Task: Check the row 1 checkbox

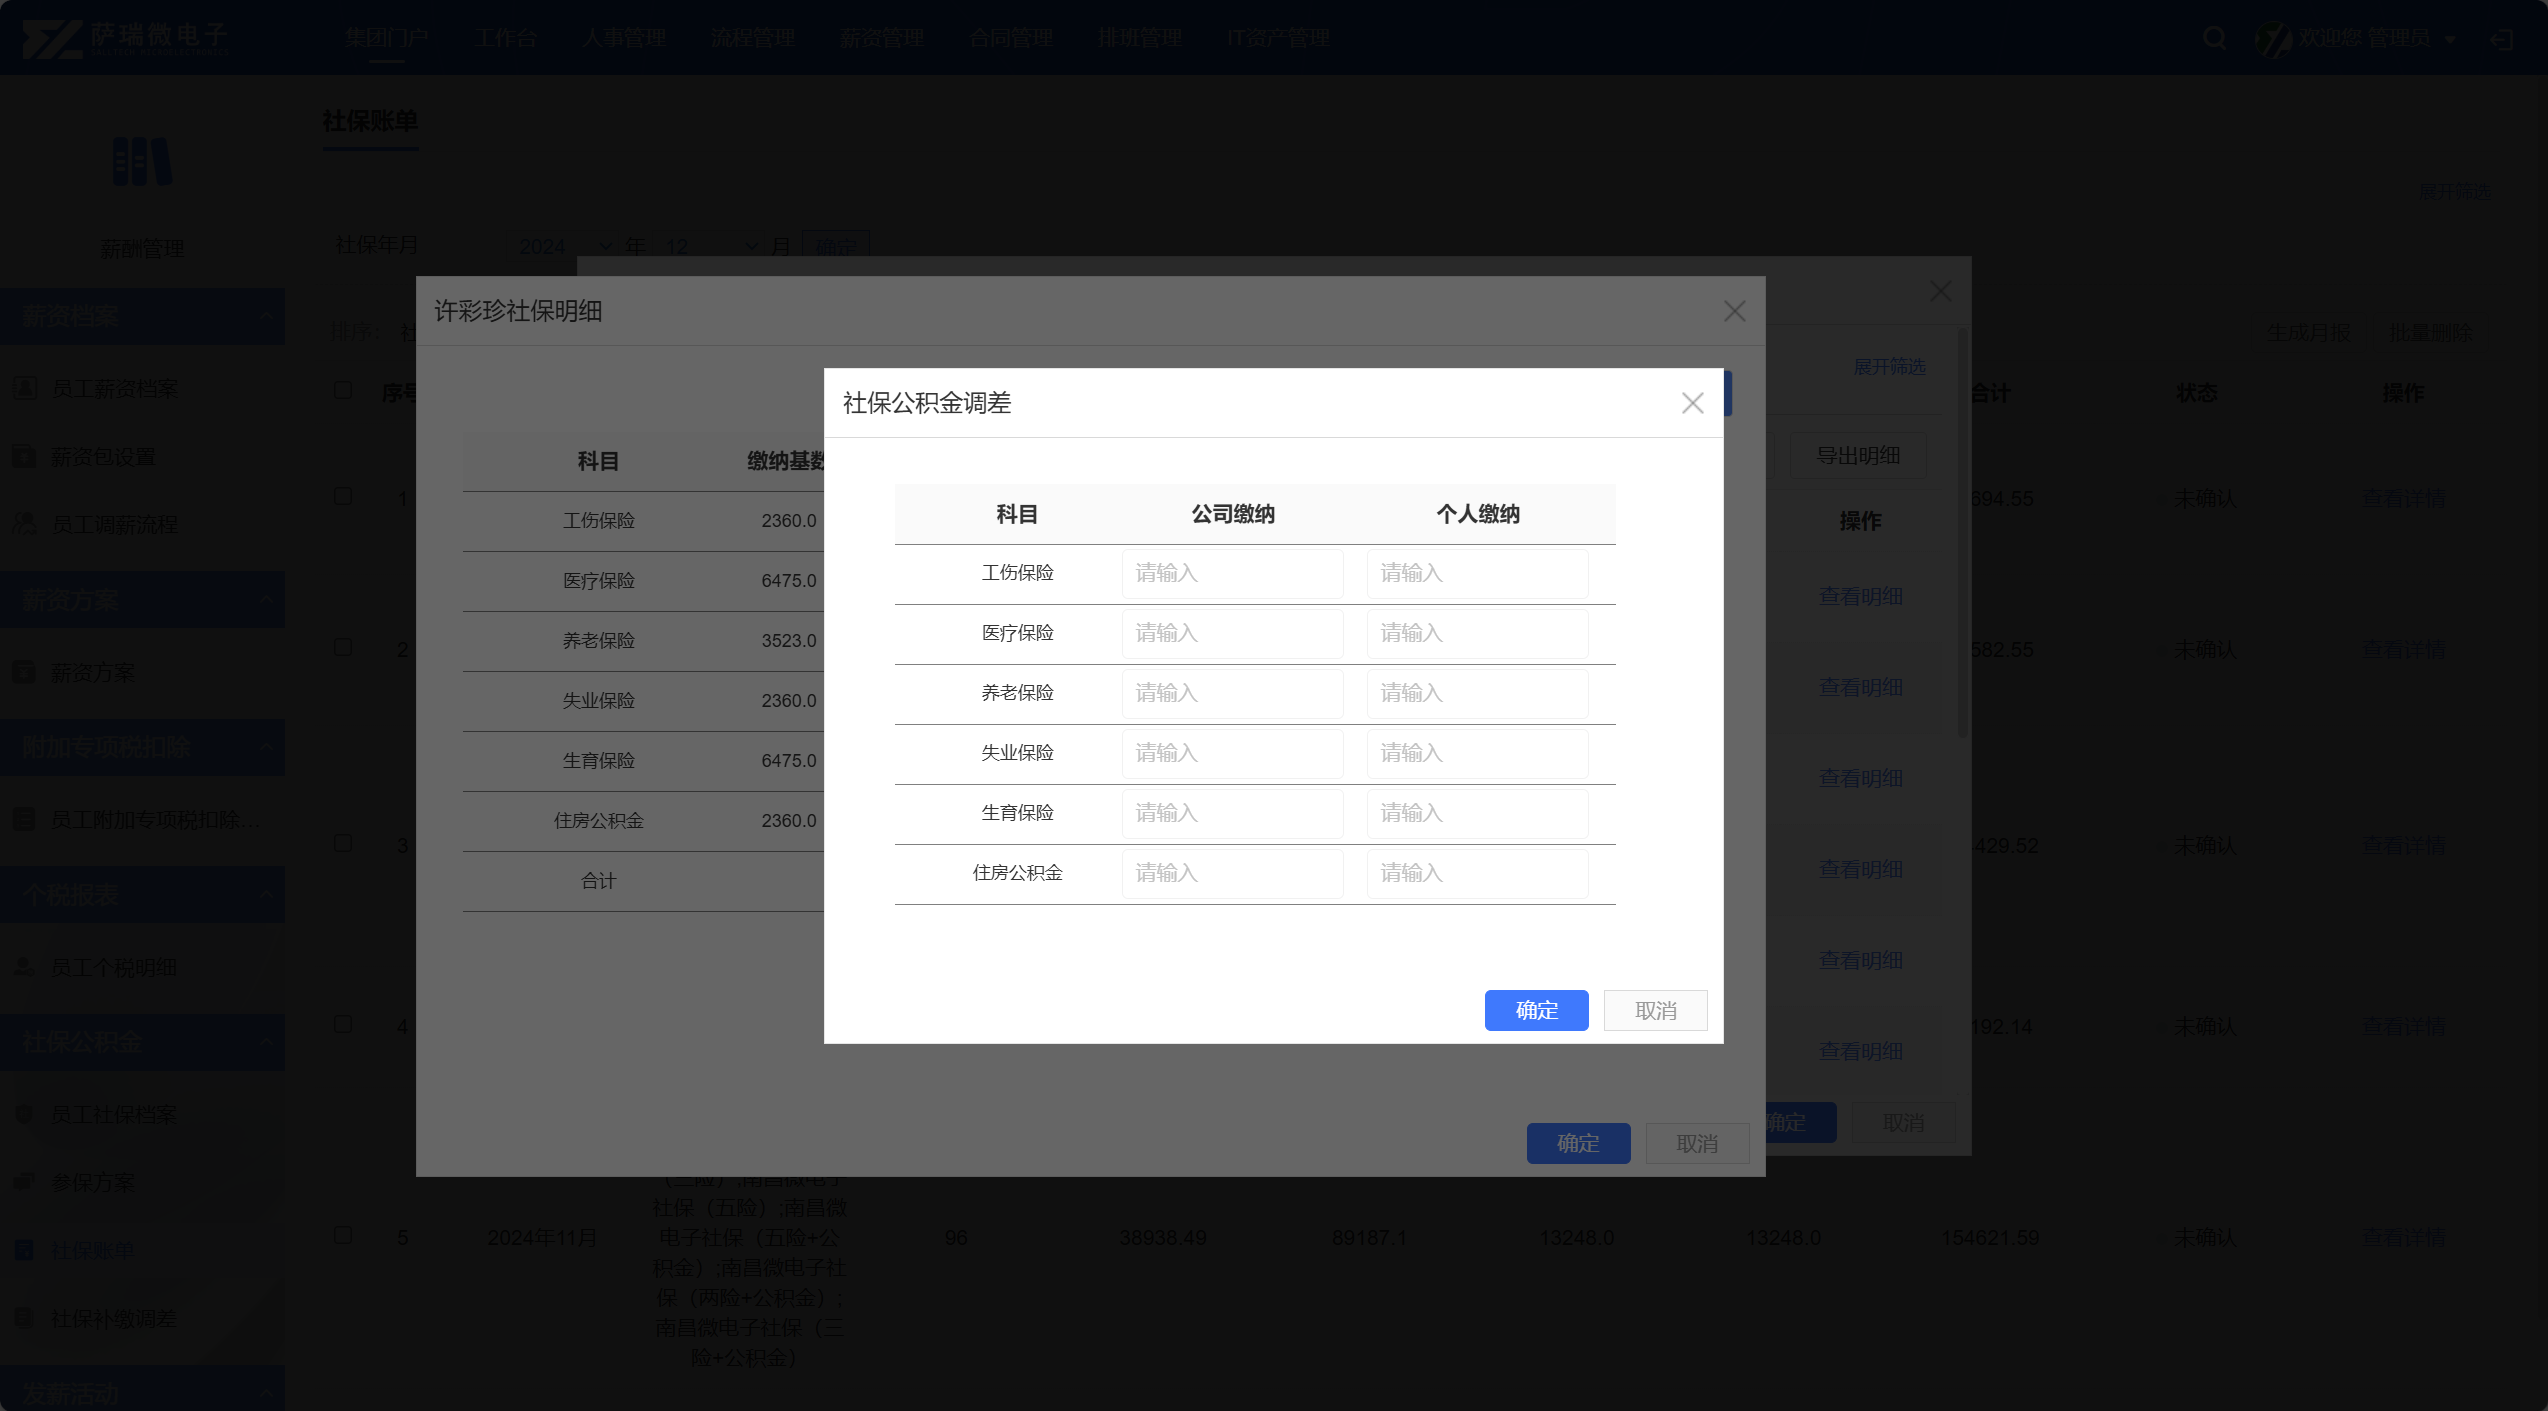Action: click(343, 496)
